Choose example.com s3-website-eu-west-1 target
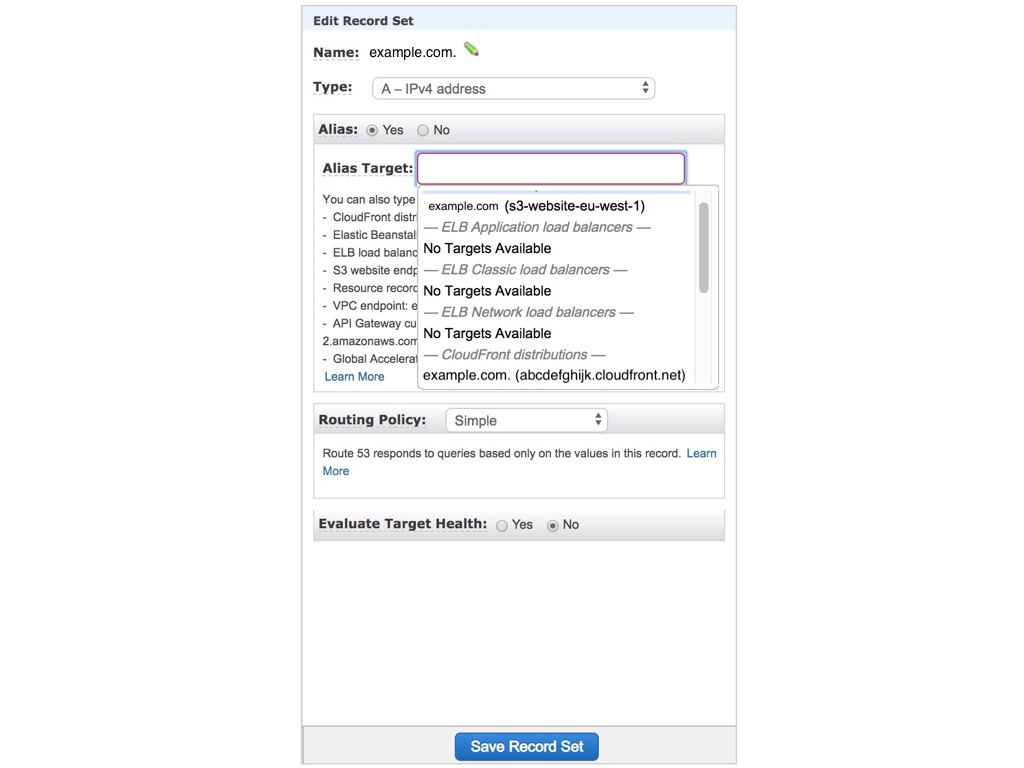1024x768 pixels. [537, 206]
